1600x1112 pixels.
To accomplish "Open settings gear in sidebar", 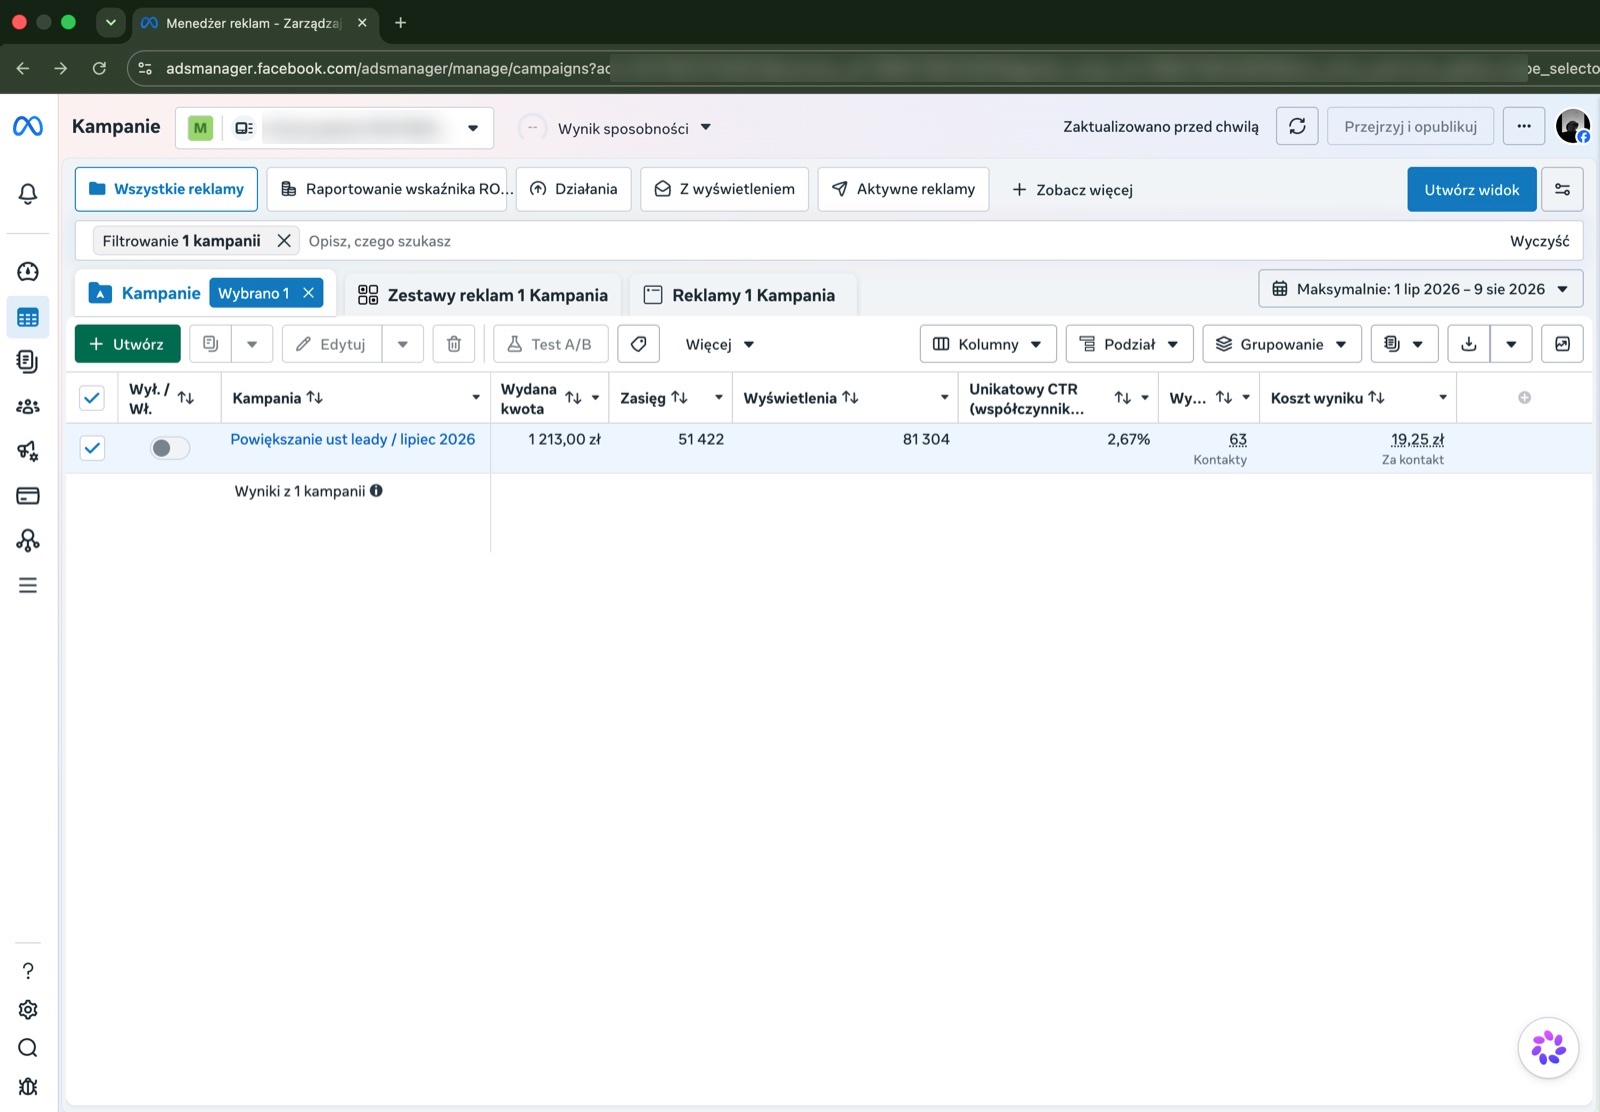I will pos(28,1010).
